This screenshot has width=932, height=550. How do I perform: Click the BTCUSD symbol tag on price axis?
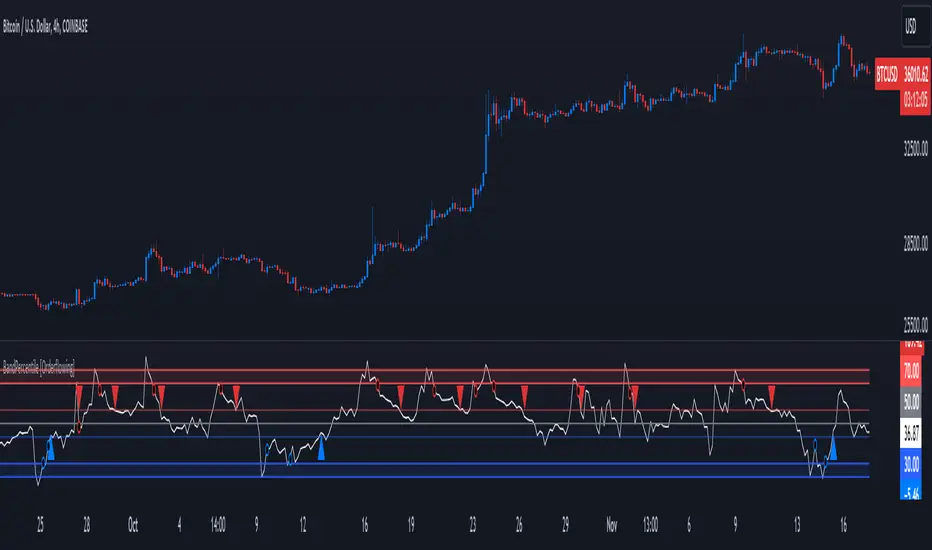tap(887, 74)
